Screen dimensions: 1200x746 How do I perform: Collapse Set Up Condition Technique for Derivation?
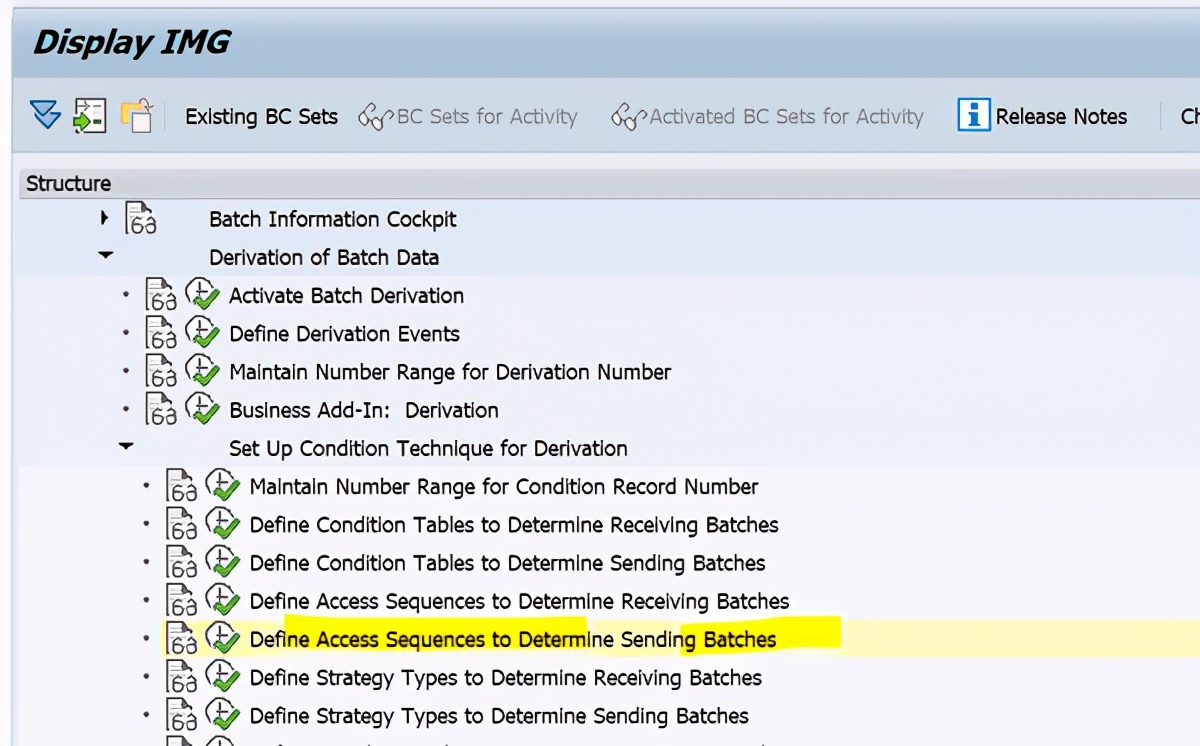[x=125, y=447]
